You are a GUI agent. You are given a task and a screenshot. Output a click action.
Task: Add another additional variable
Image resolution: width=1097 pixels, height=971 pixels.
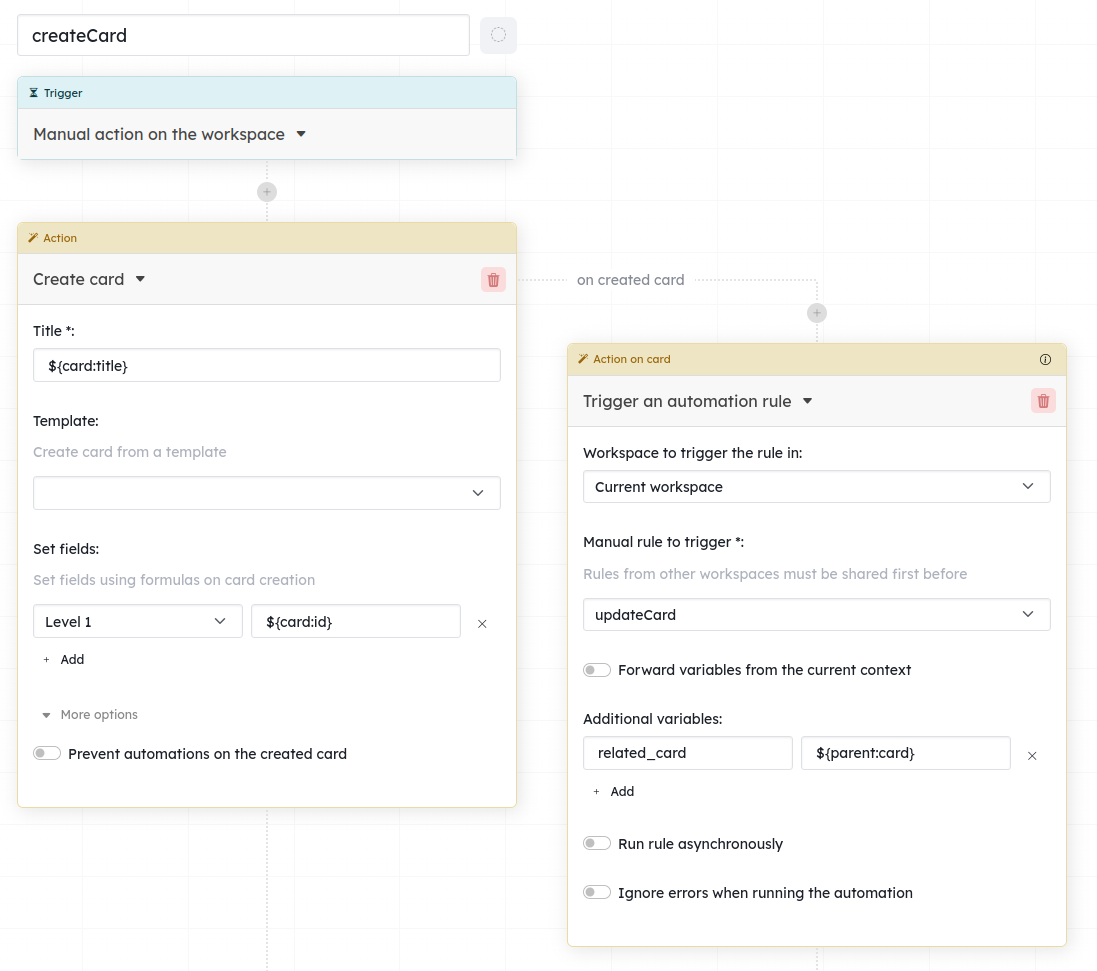tap(614, 792)
